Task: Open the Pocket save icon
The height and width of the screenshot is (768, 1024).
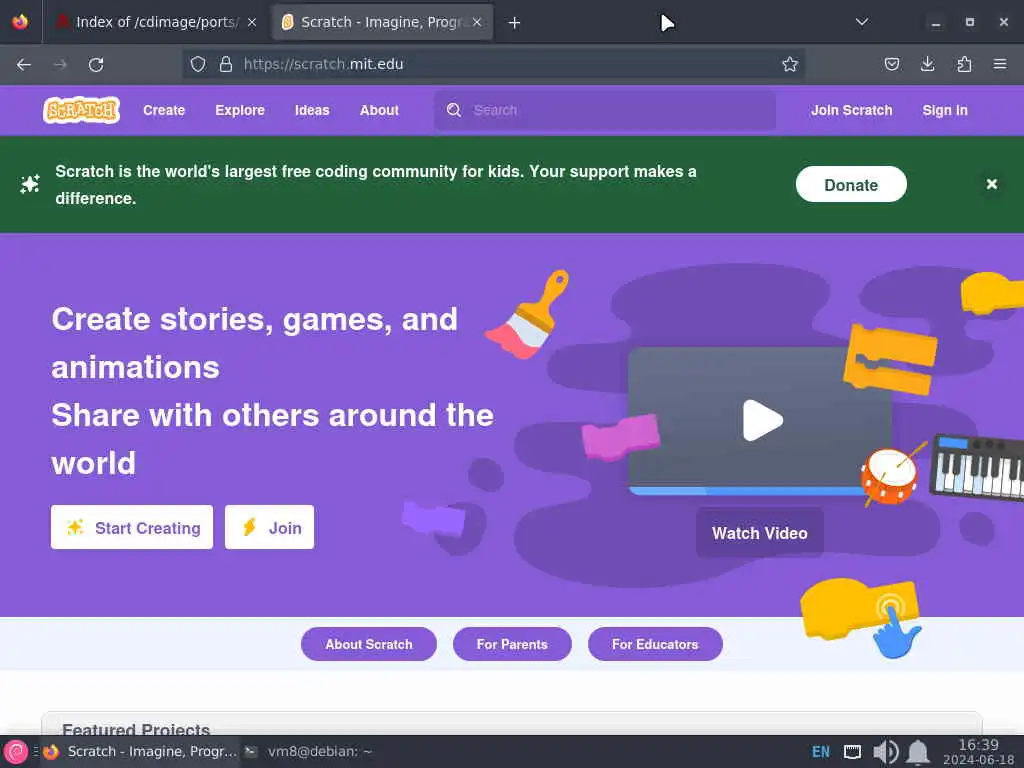Action: click(891, 64)
